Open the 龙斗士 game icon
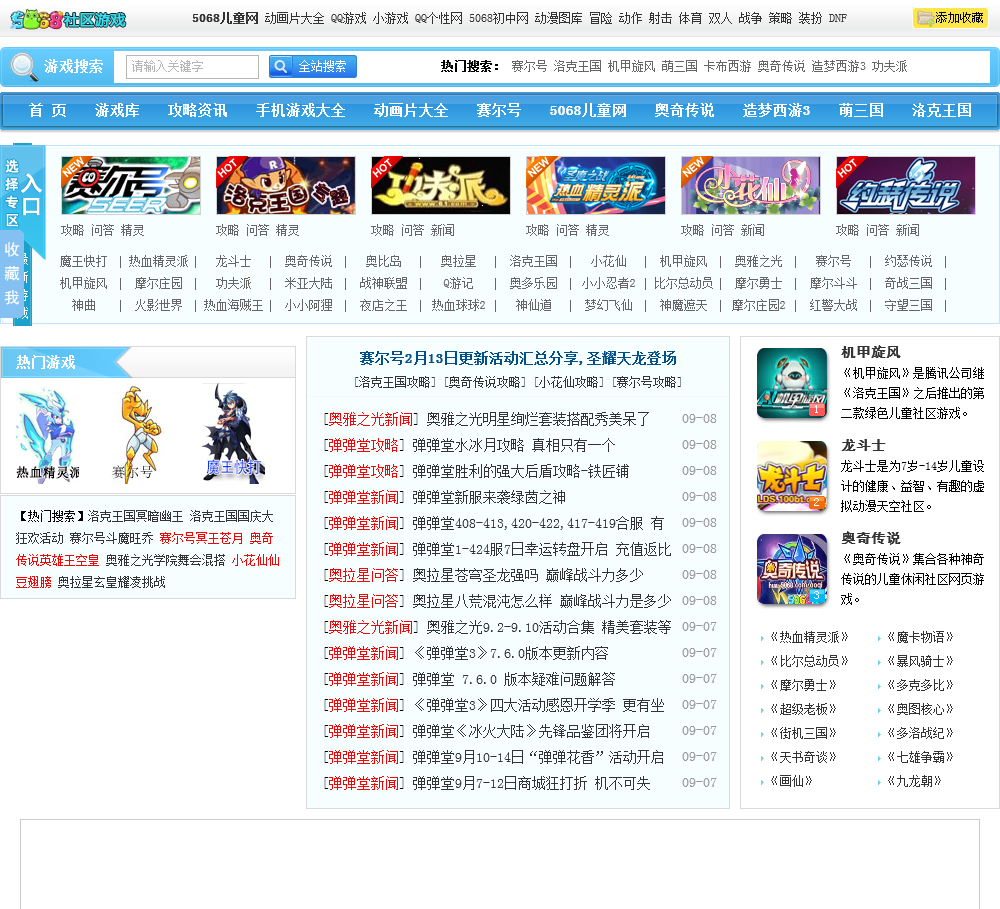 792,477
